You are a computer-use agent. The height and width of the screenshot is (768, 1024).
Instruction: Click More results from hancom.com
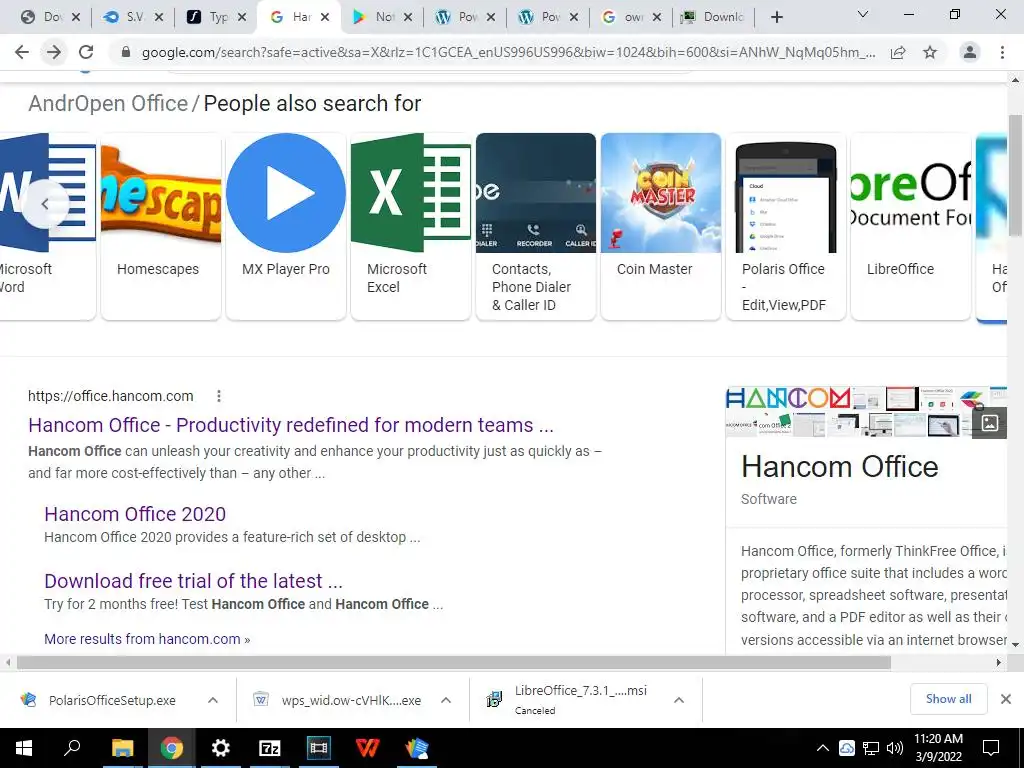pos(147,639)
